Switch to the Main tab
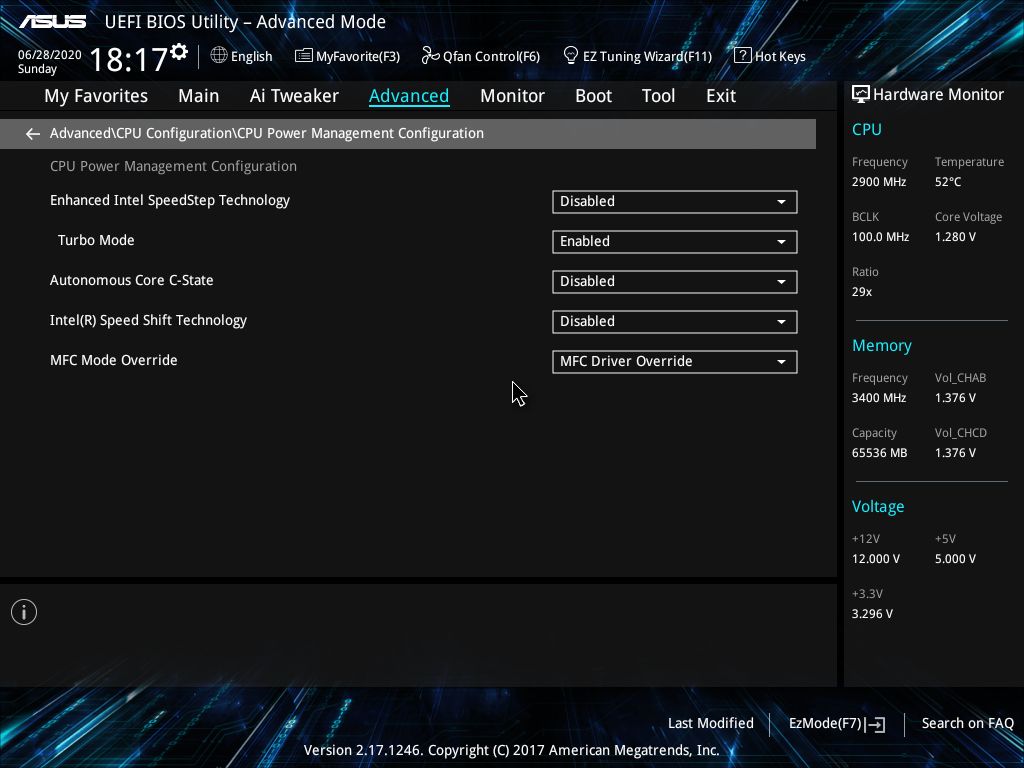Image resolution: width=1024 pixels, height=768 pixels. click(199, 96)
